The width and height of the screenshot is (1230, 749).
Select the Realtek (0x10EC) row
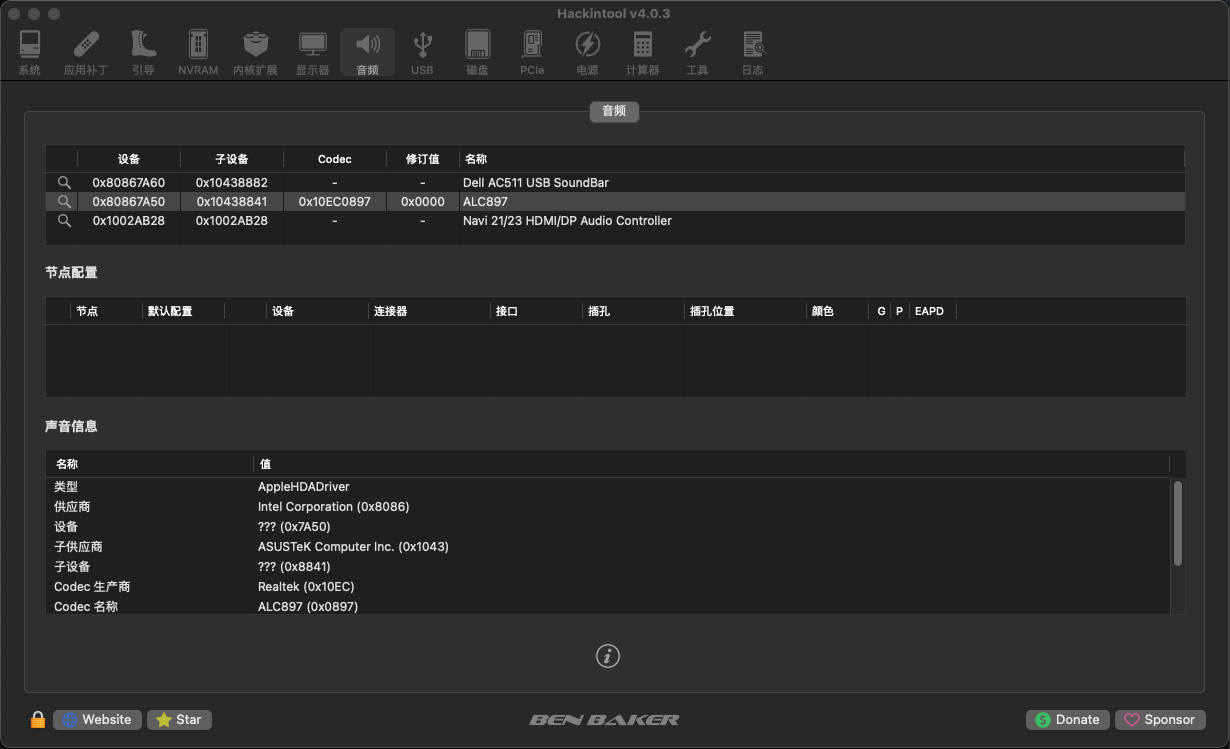click(608, 587)
